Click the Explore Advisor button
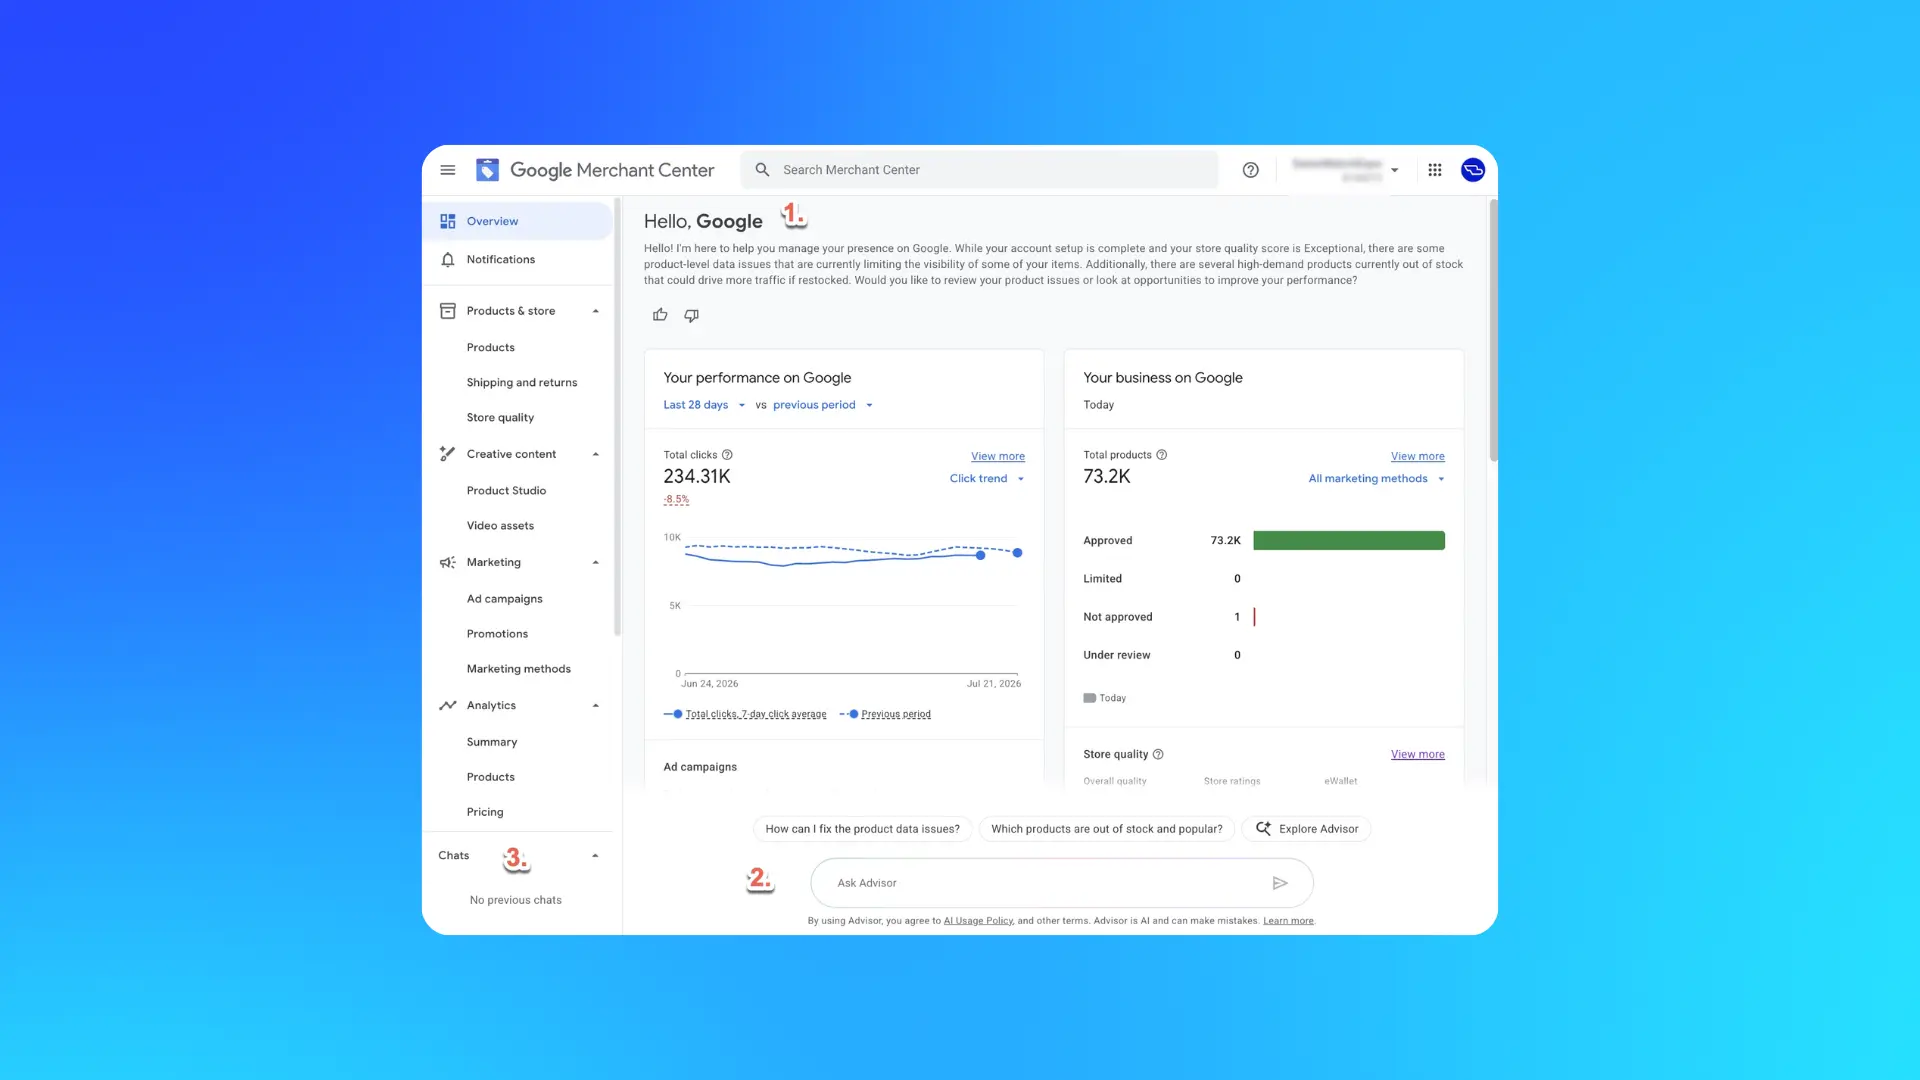The height and width of the screenshot is (1080, 1920). point(1306,829)
